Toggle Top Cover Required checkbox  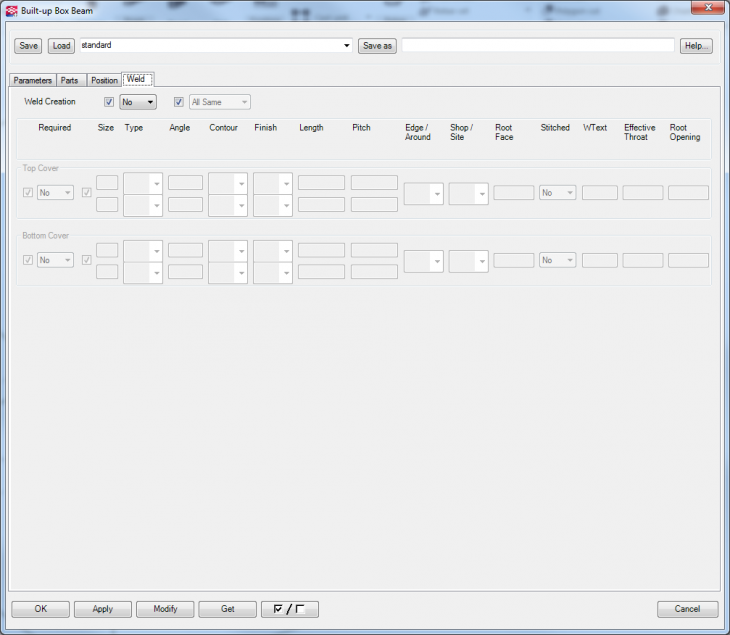(28, 192)
